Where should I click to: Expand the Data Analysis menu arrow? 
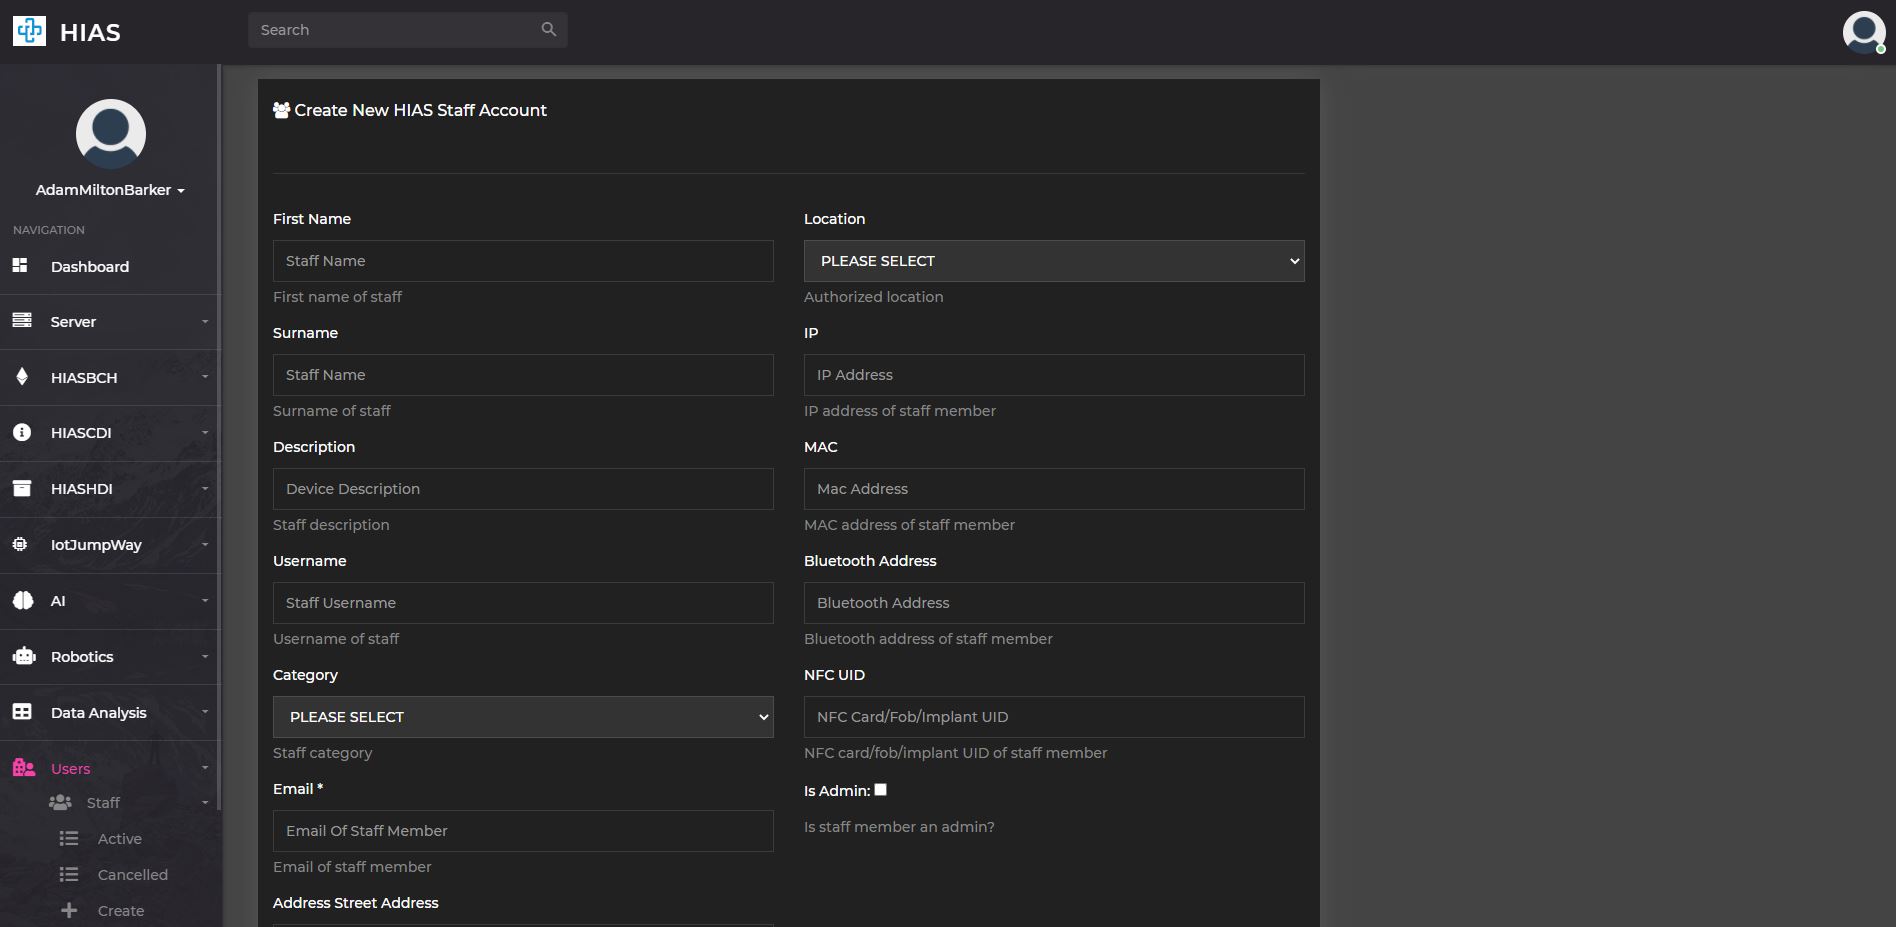(205, 712)
